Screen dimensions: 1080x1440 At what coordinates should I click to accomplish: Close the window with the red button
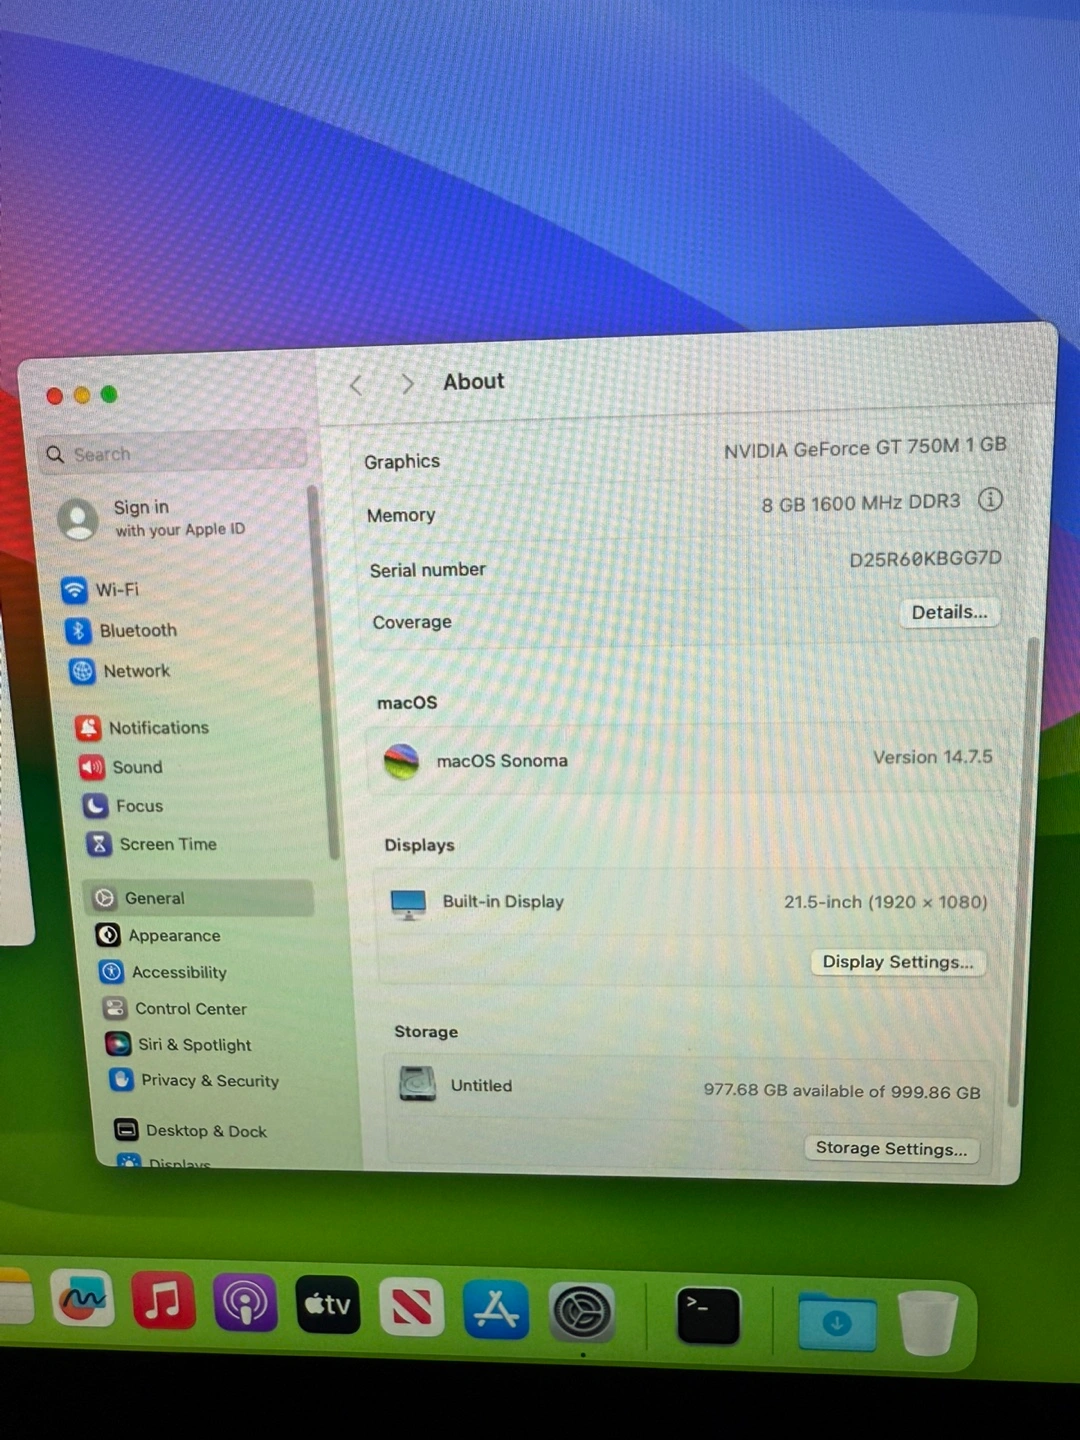tap(55, 396)
